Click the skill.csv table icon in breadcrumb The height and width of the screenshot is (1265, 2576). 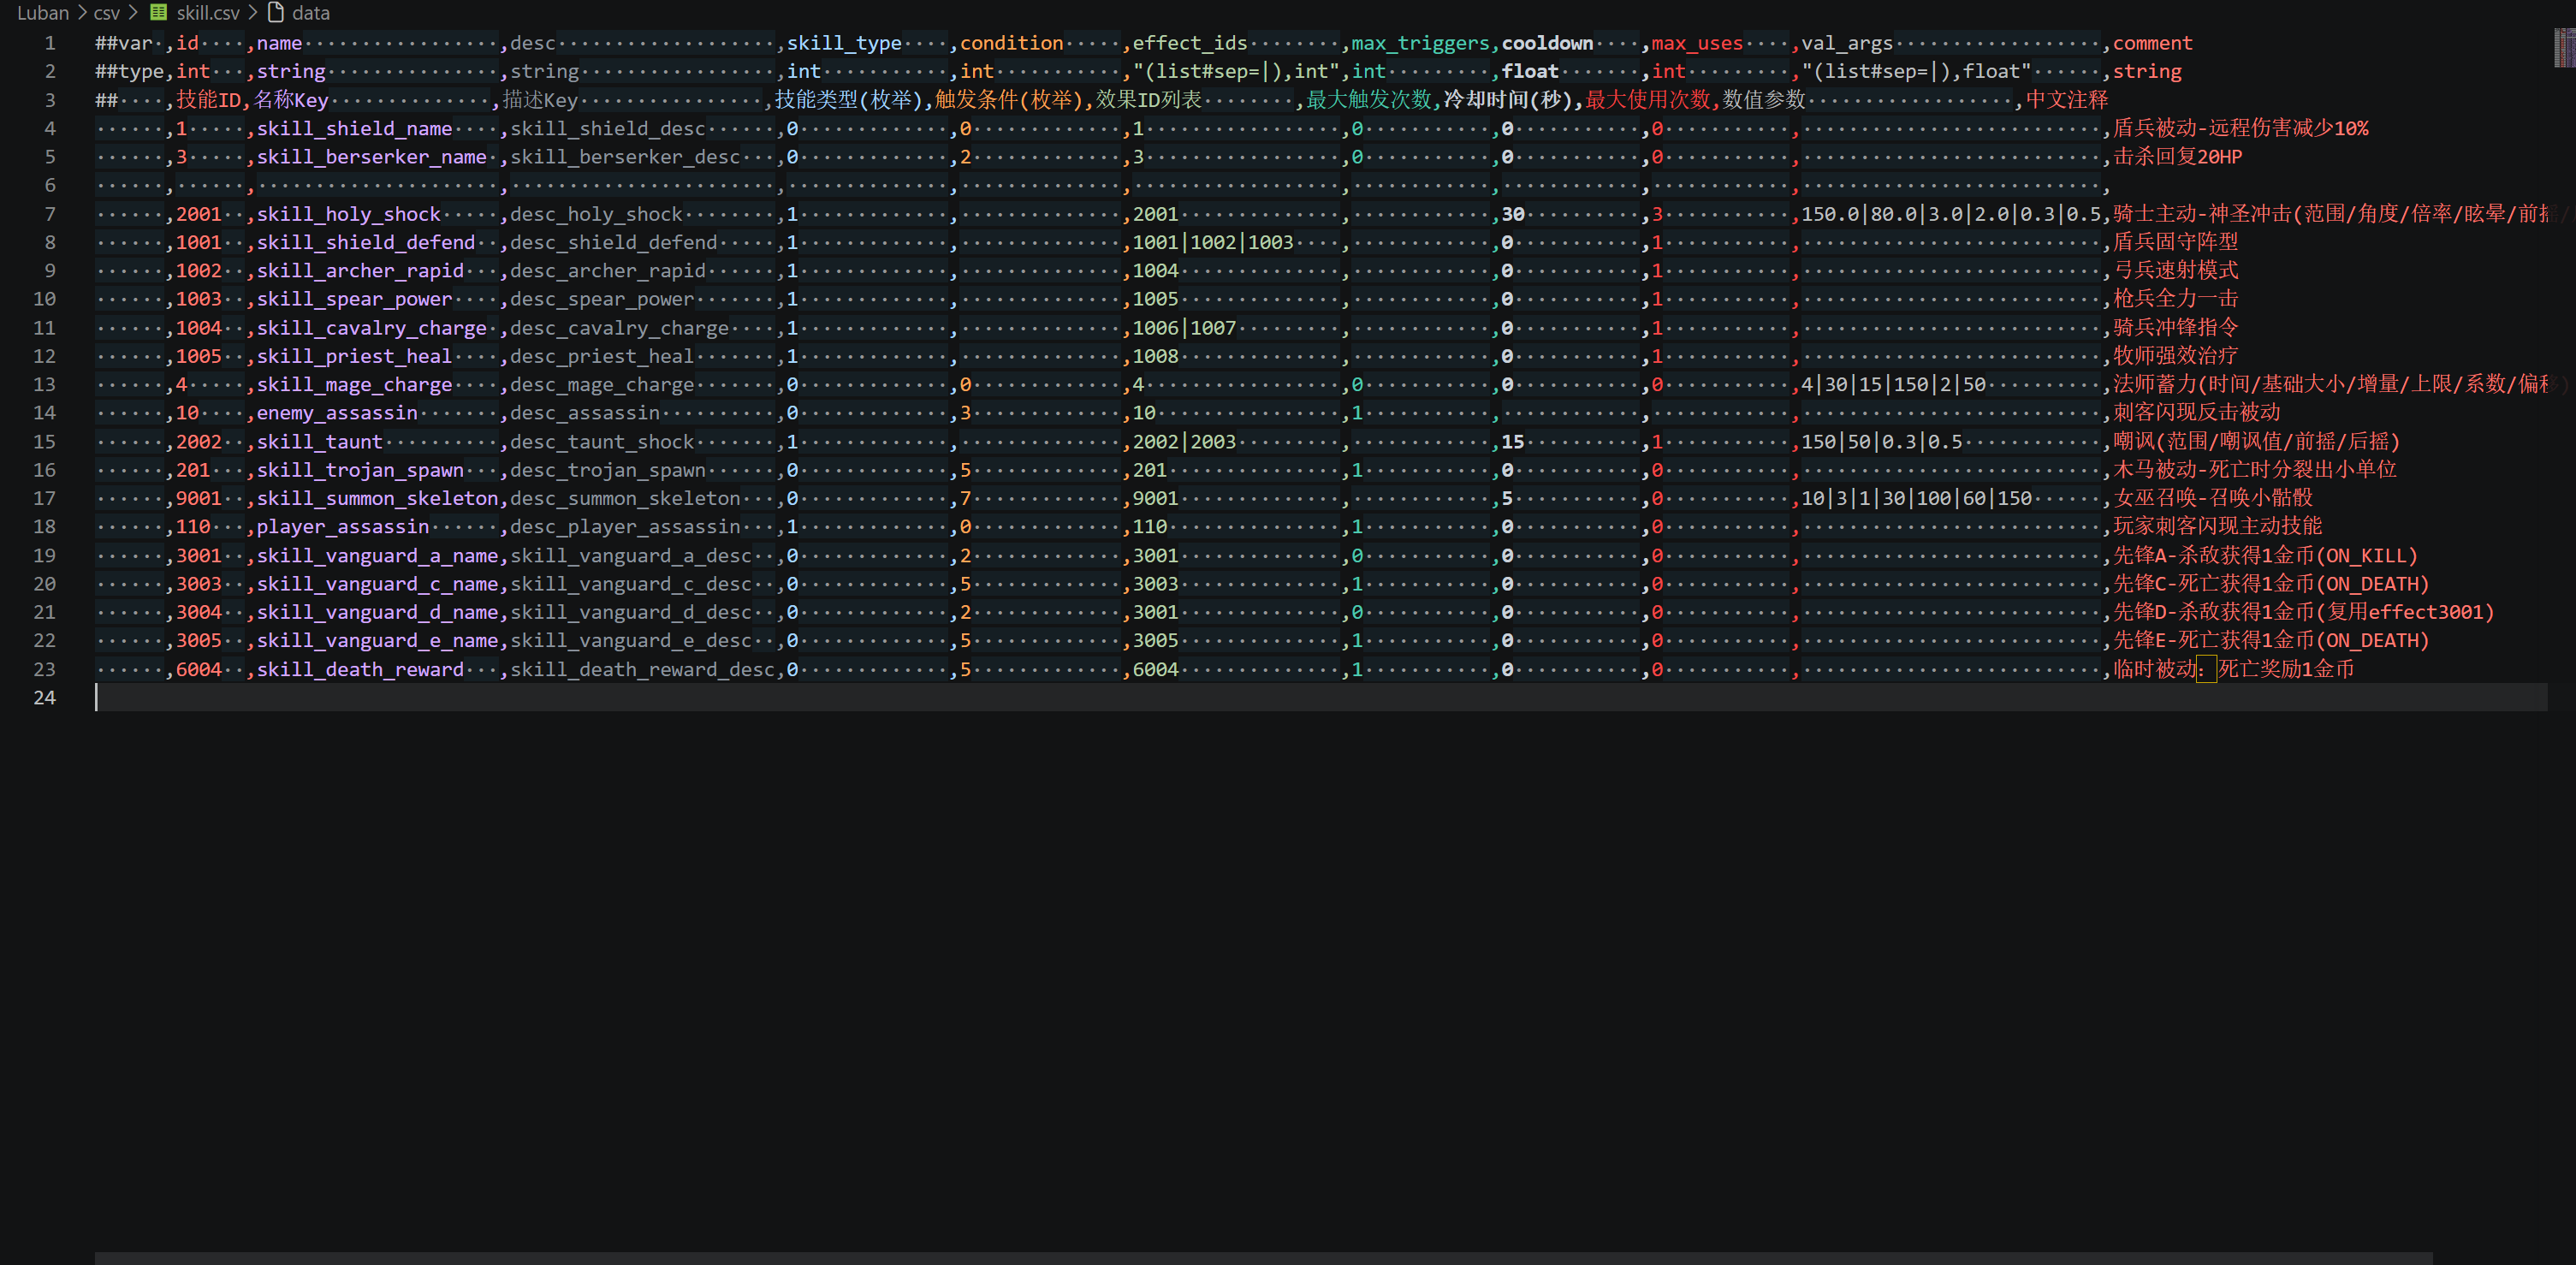click(x=158, y=12)
